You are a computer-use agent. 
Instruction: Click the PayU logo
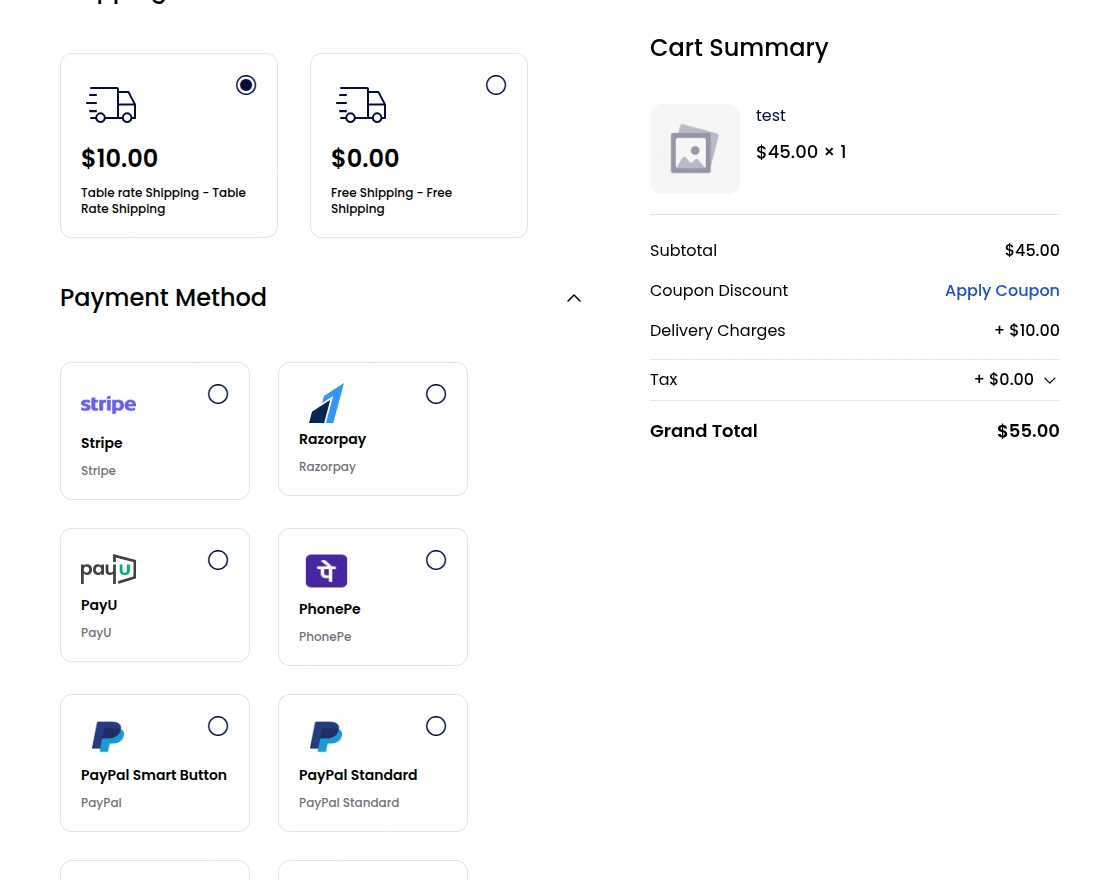[x=109, y=569]
